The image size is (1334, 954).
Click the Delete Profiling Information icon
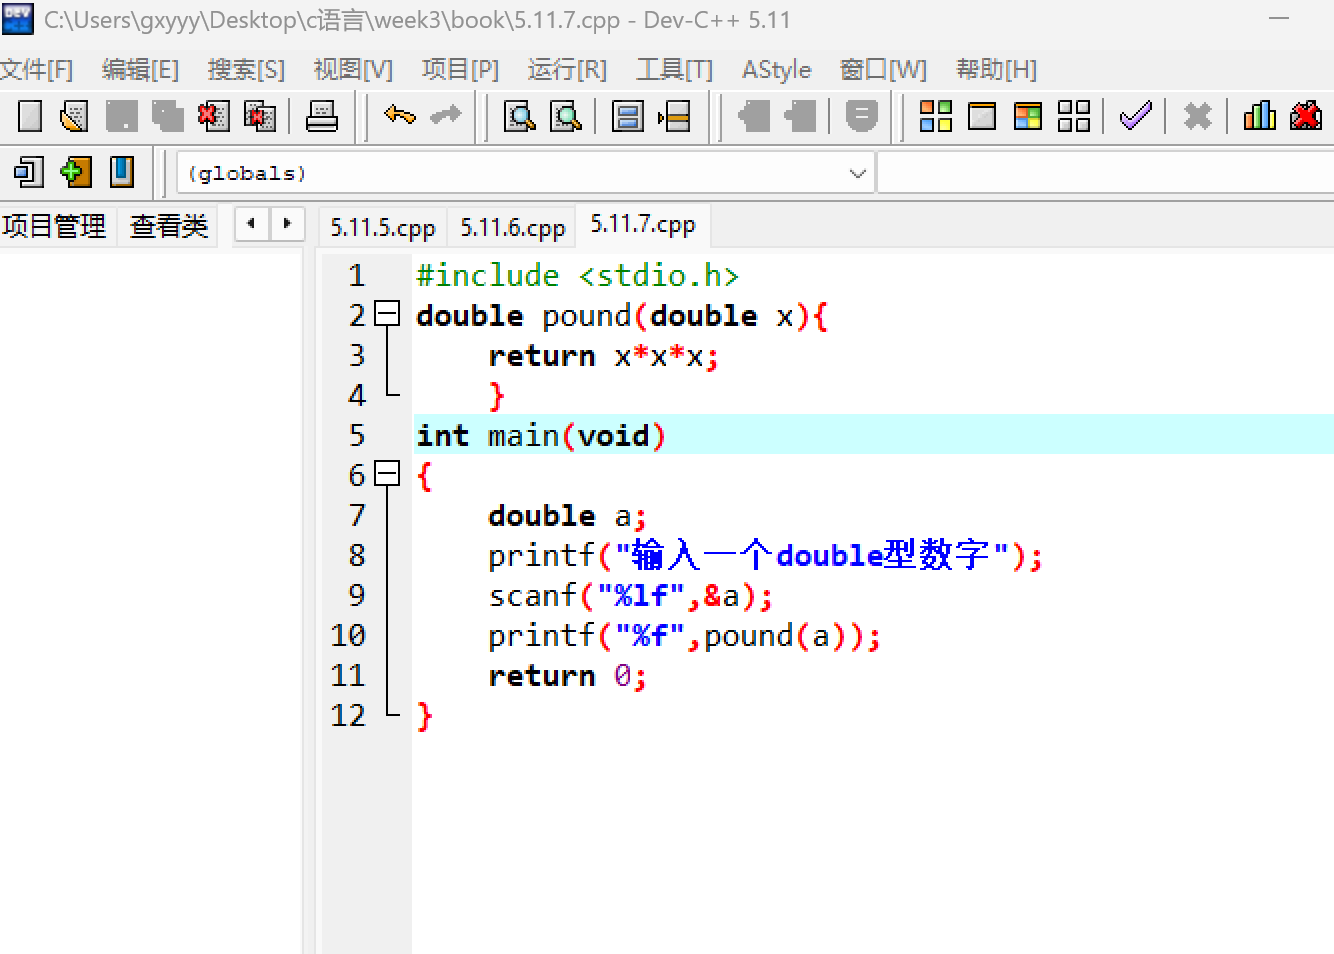pyautogui.click(x=1305, y=117)
